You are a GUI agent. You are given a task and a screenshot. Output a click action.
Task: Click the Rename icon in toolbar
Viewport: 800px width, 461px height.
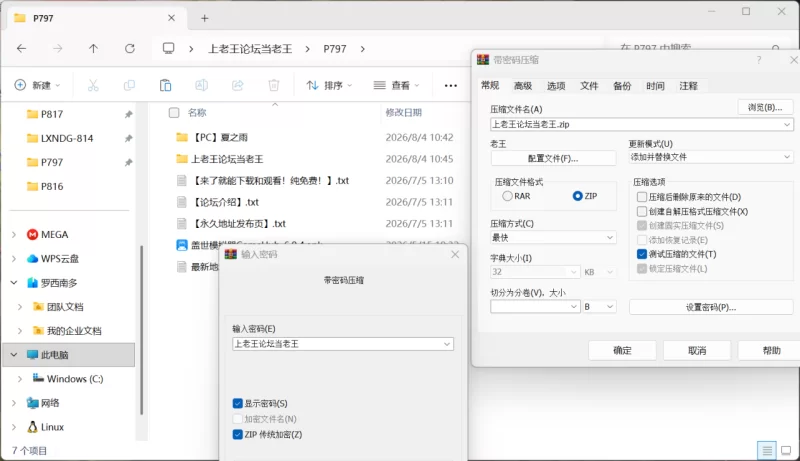(x=202, y=85)
